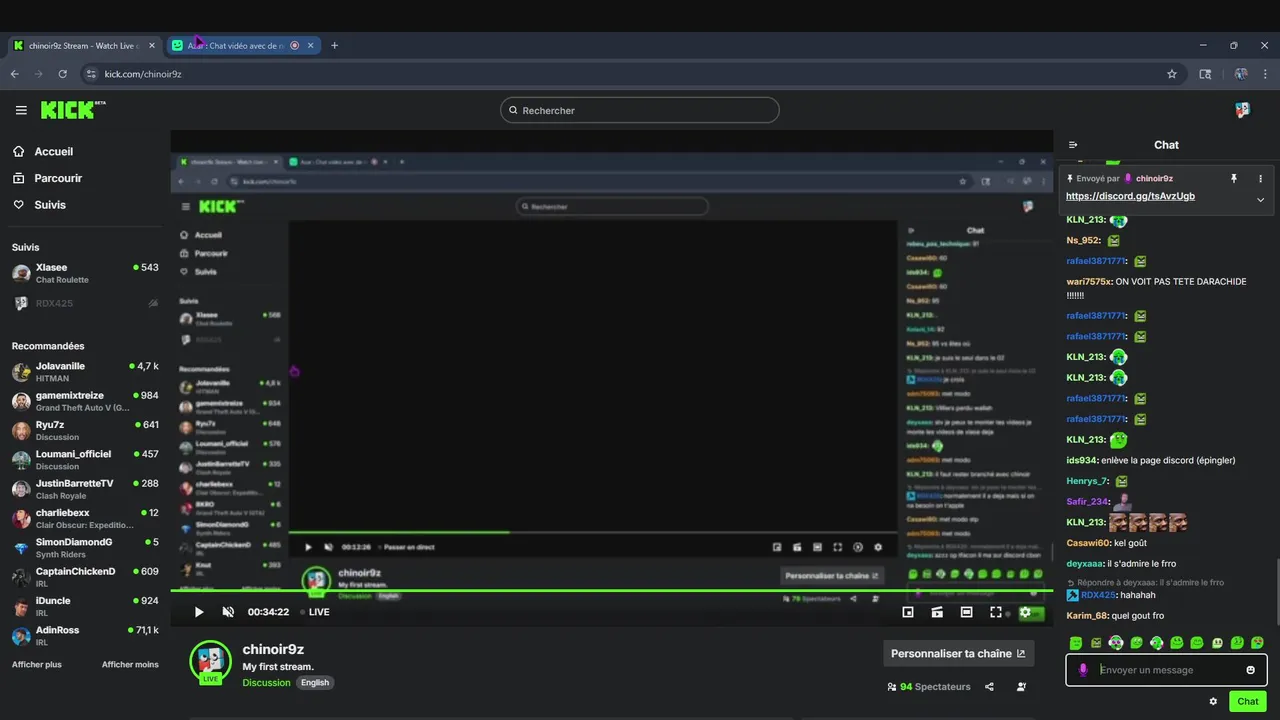Screen dimensions: 1280x720
Task: Focus the Envoyer un message field
Action: [1168, 670]
